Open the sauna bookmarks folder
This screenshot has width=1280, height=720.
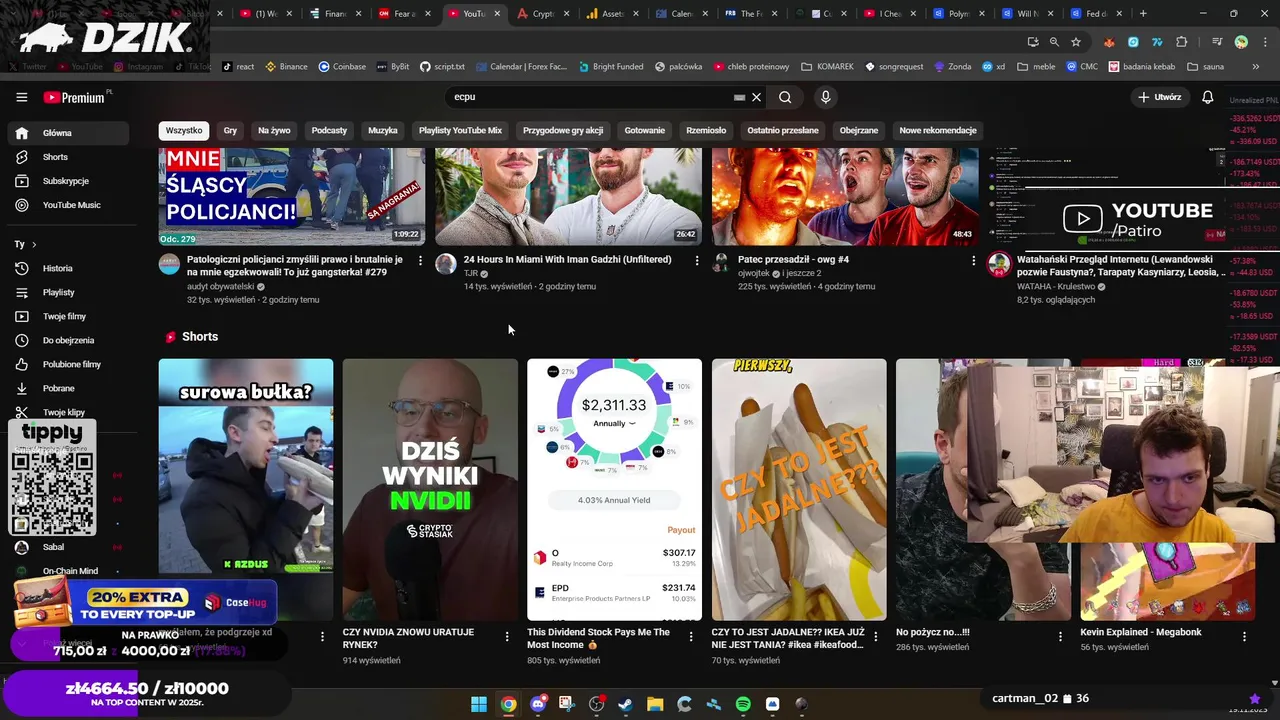click(x=1204, y=67)
